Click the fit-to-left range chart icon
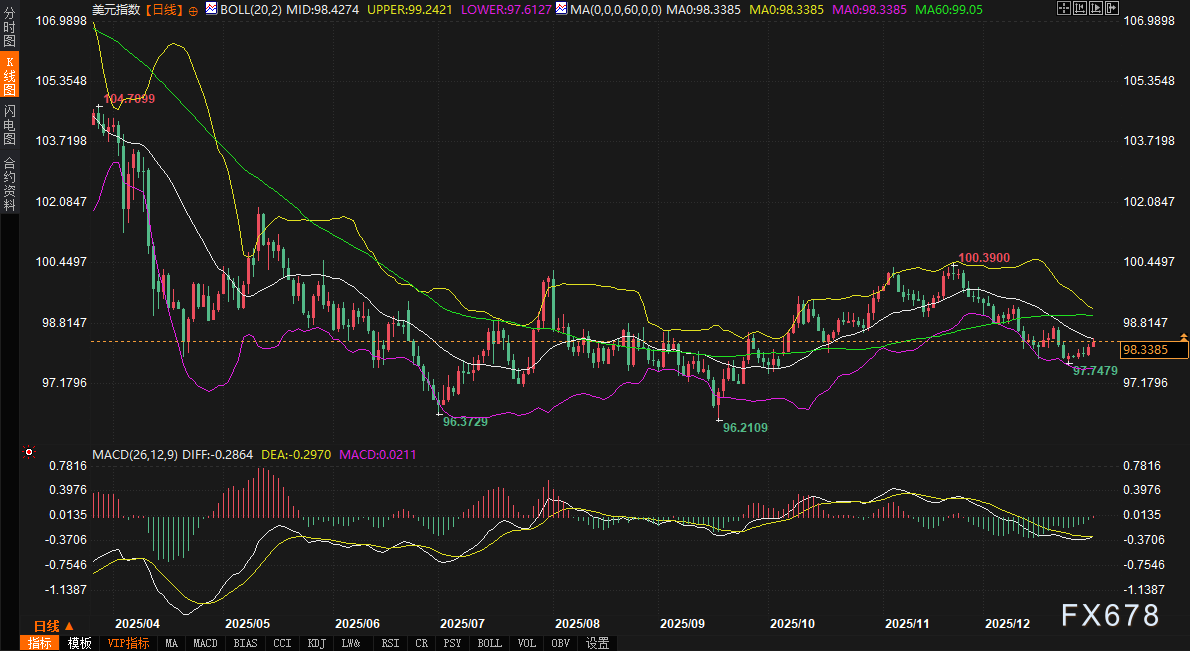Image resolution: width=1190 pixels, height=651 pixels. click(1082, 7)
